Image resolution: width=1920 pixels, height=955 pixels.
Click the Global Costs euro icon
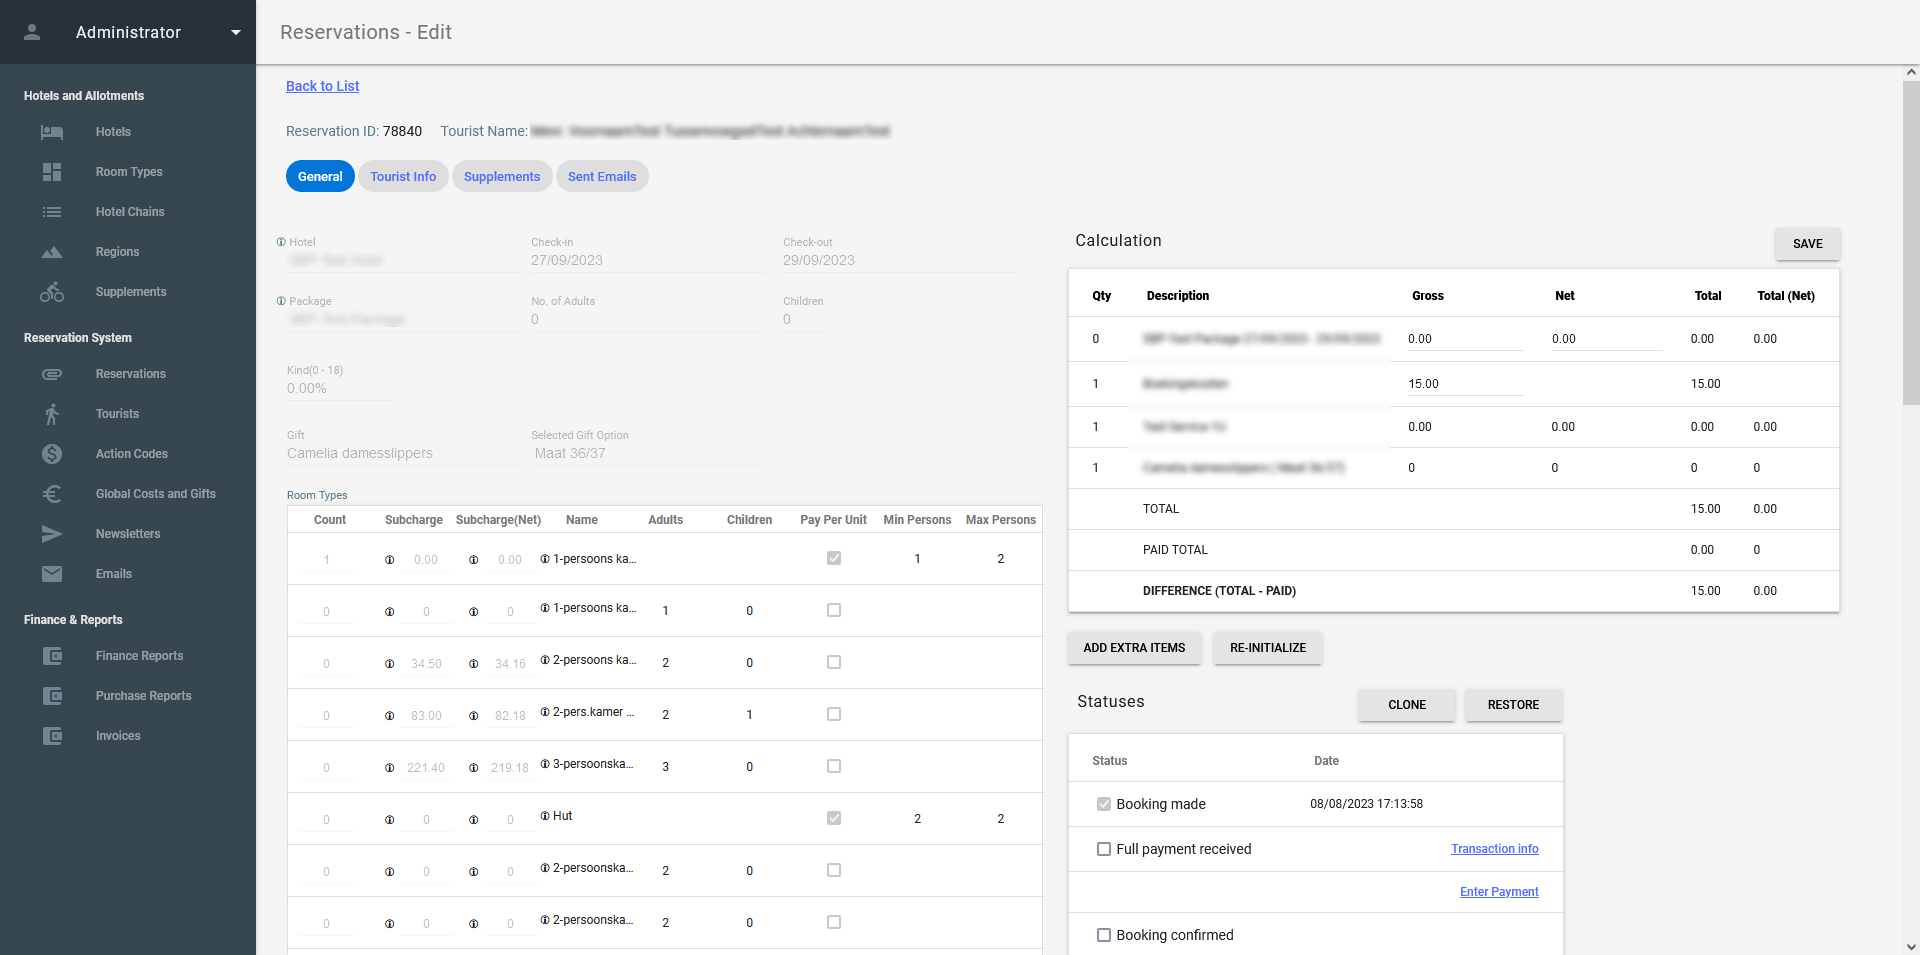point(52,494)
